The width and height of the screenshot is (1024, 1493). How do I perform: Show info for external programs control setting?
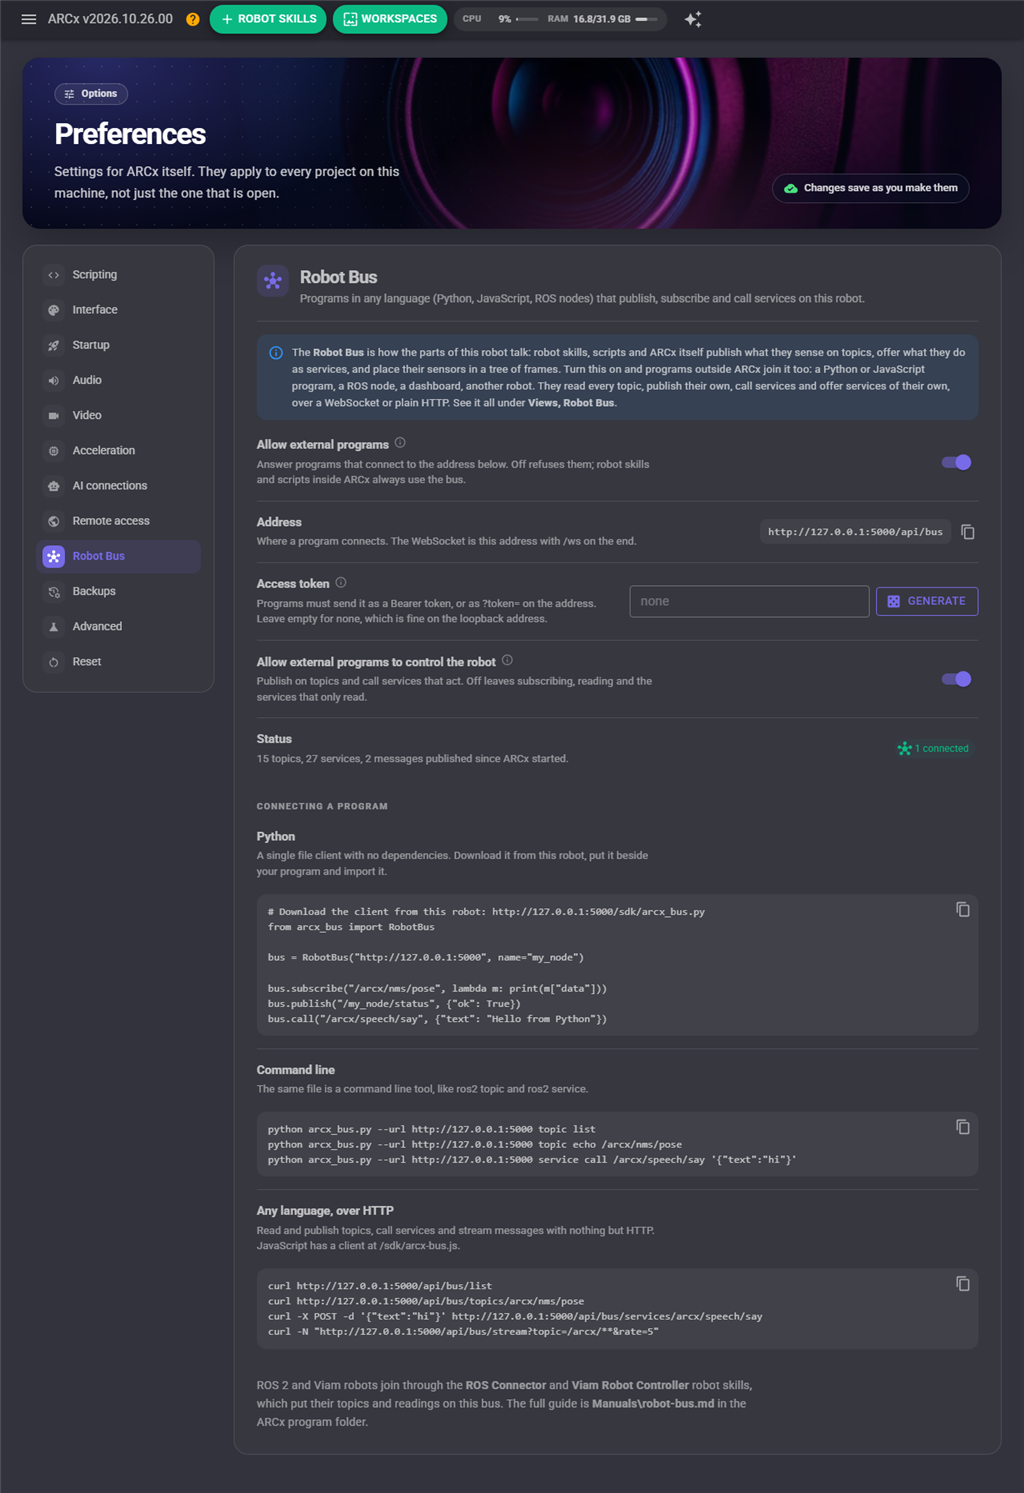(507, 660)
